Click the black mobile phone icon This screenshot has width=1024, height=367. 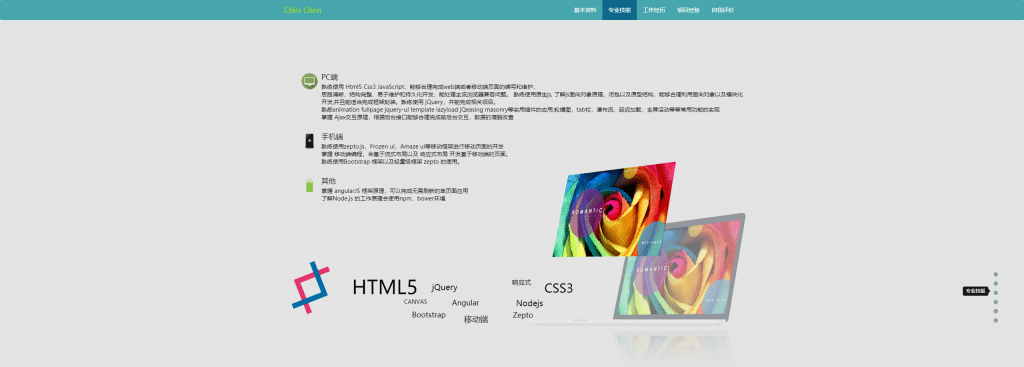point(309,141)
